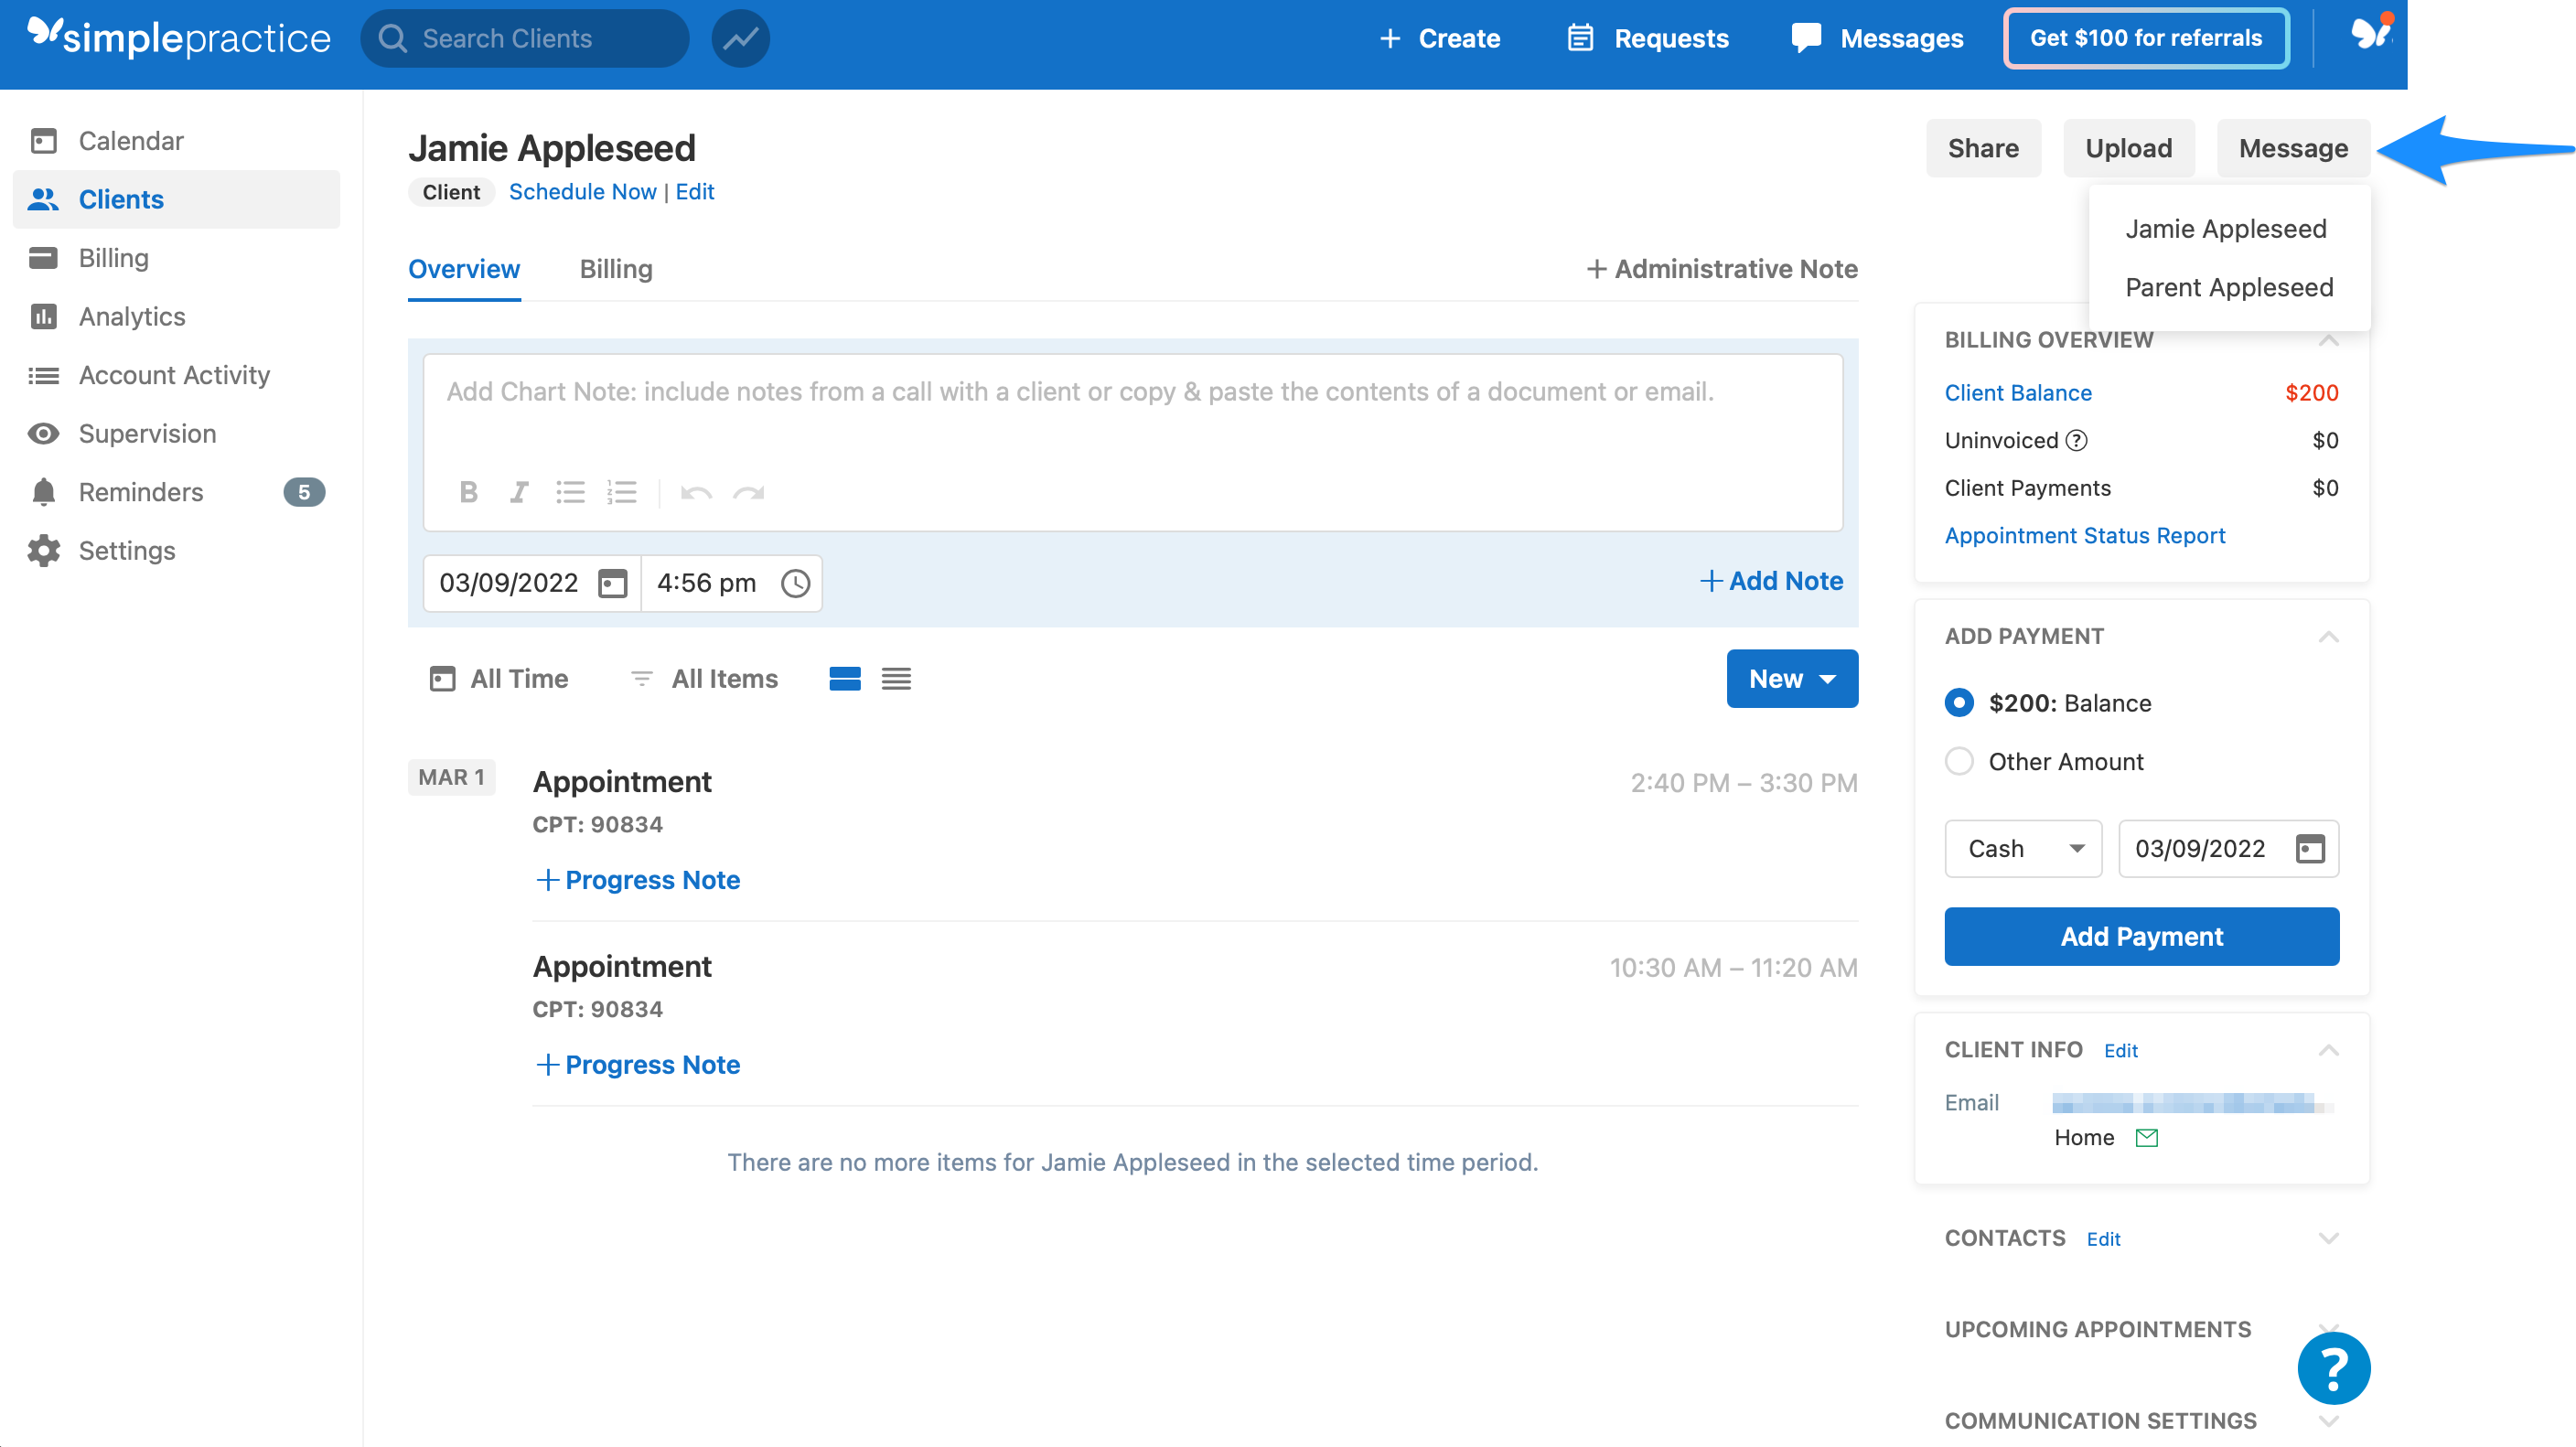Collapse the Add Payment section

[x=2328, y=637]
